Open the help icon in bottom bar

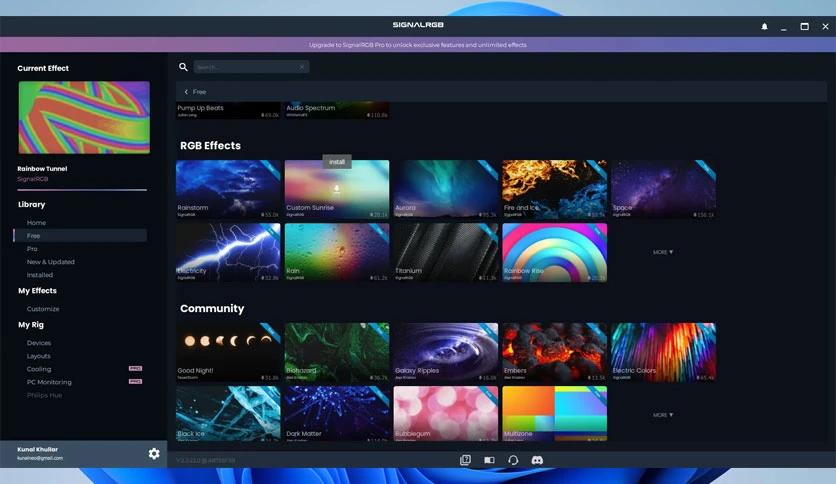[465, 460]
